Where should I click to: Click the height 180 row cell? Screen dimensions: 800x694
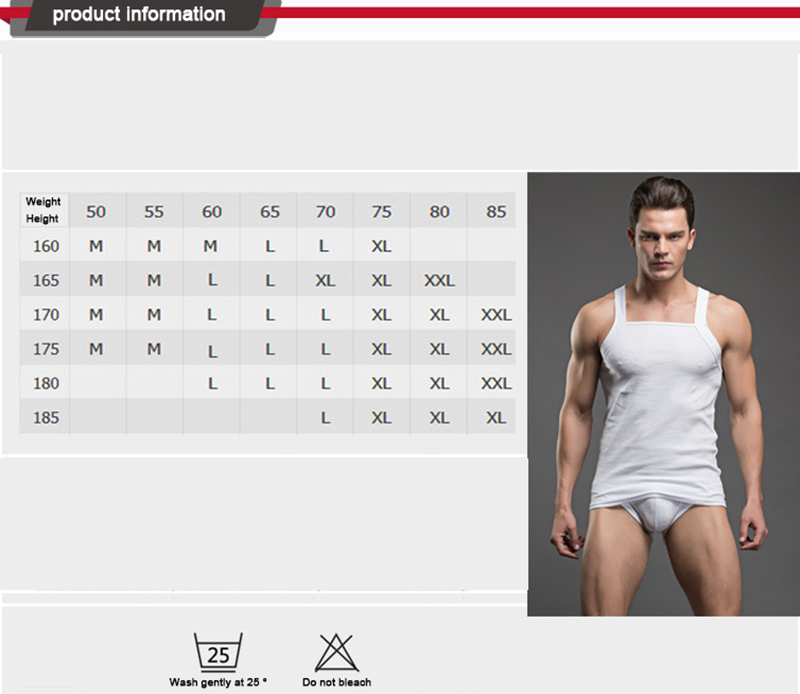tap(44, 383)
